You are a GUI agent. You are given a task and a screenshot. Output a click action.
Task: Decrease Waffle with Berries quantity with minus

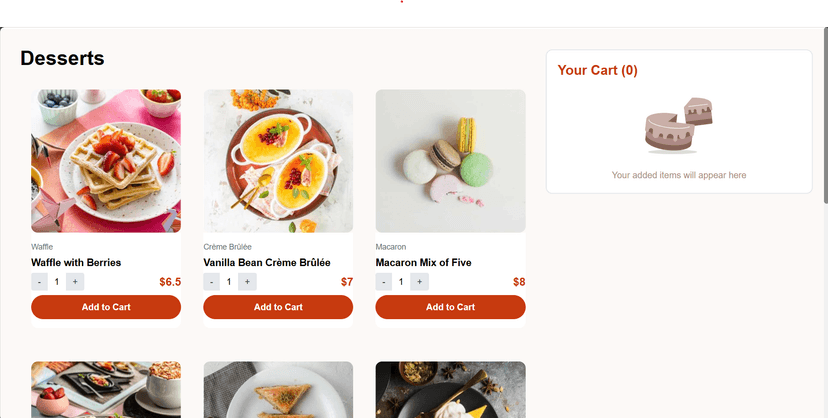[x=40, y=282]
